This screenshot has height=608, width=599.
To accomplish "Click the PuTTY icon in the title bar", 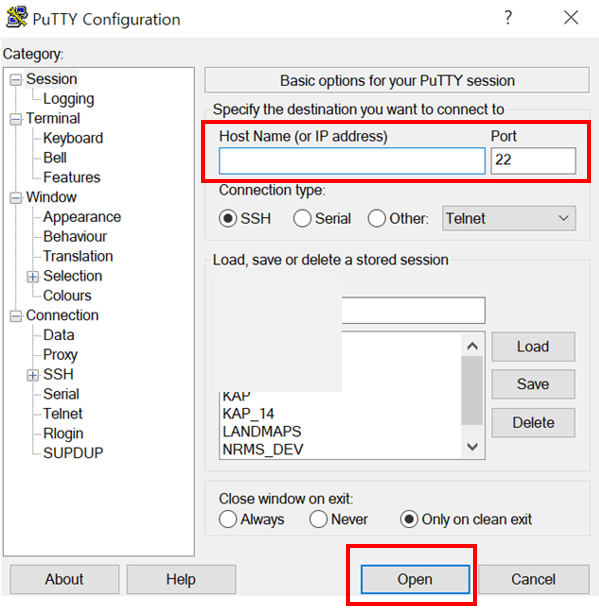I will (17, 17).
